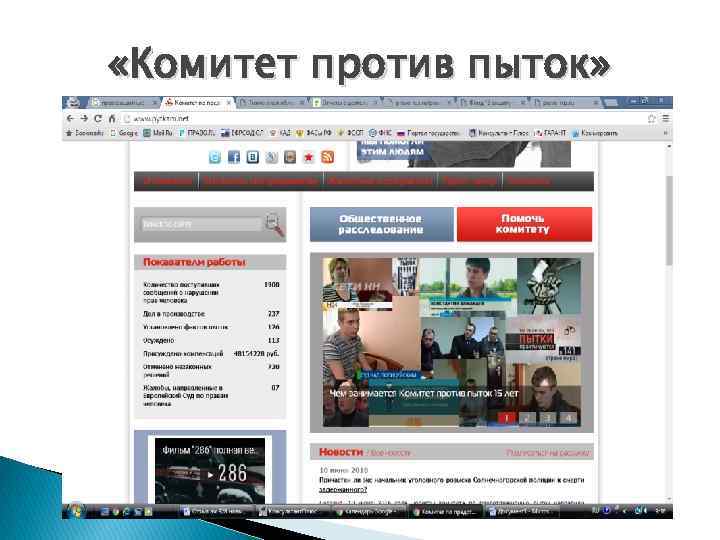Click the first red item in site navigation
The width and height of the screenshot is (720, 540).
[167, 181]
